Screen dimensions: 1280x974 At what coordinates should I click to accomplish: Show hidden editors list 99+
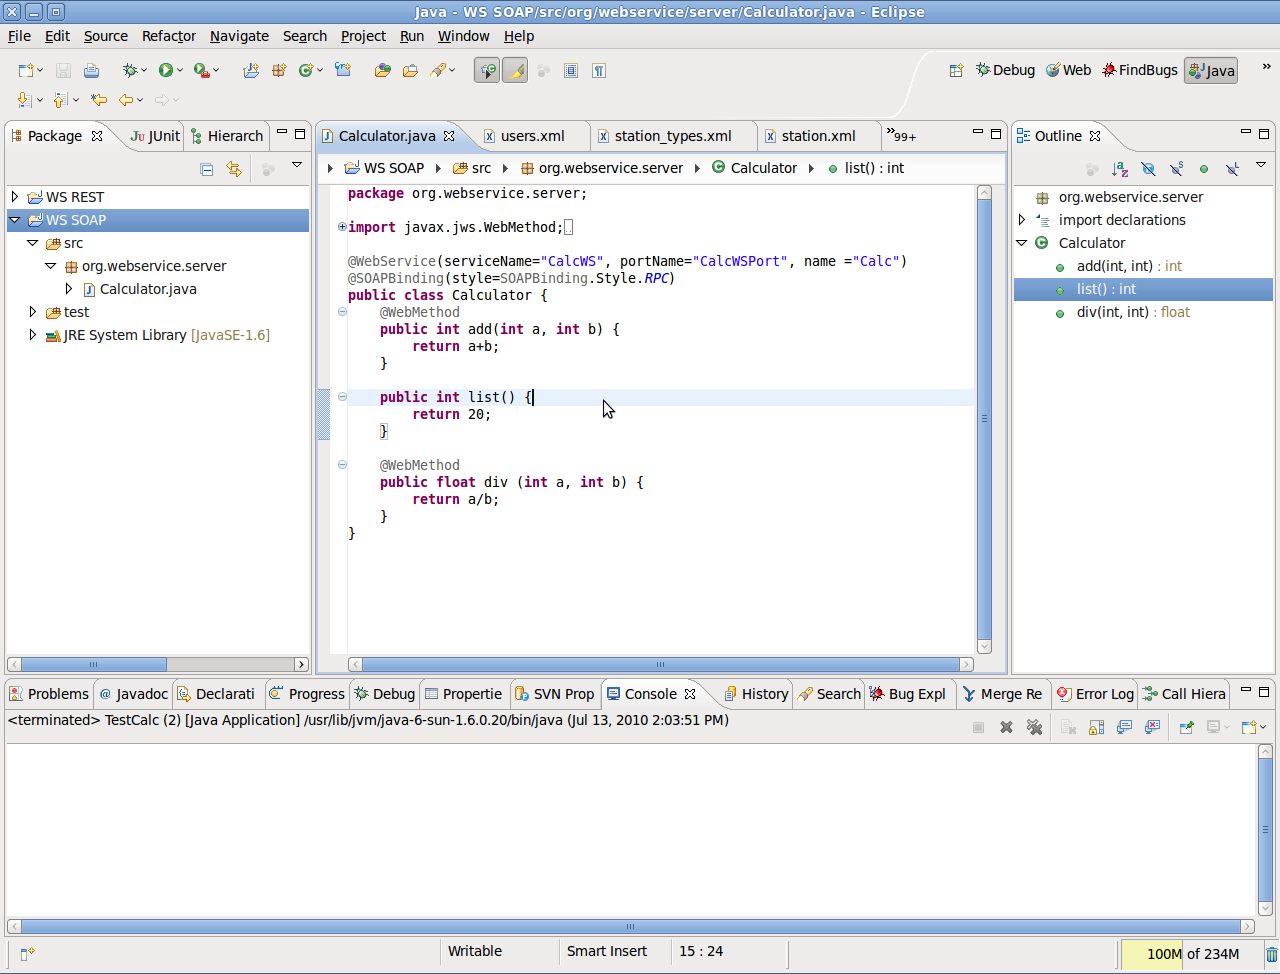point(901,135)
